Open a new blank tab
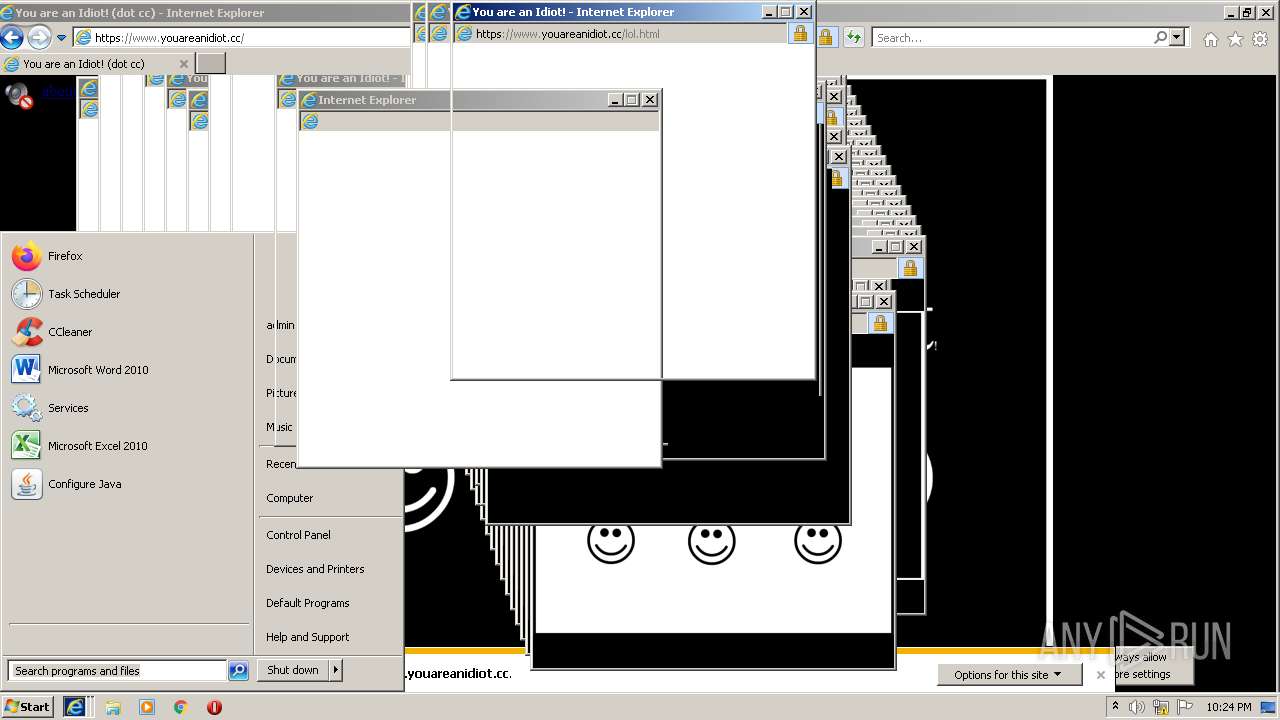Viewport: 1280px width, 720px height. (x=210, y=63)
